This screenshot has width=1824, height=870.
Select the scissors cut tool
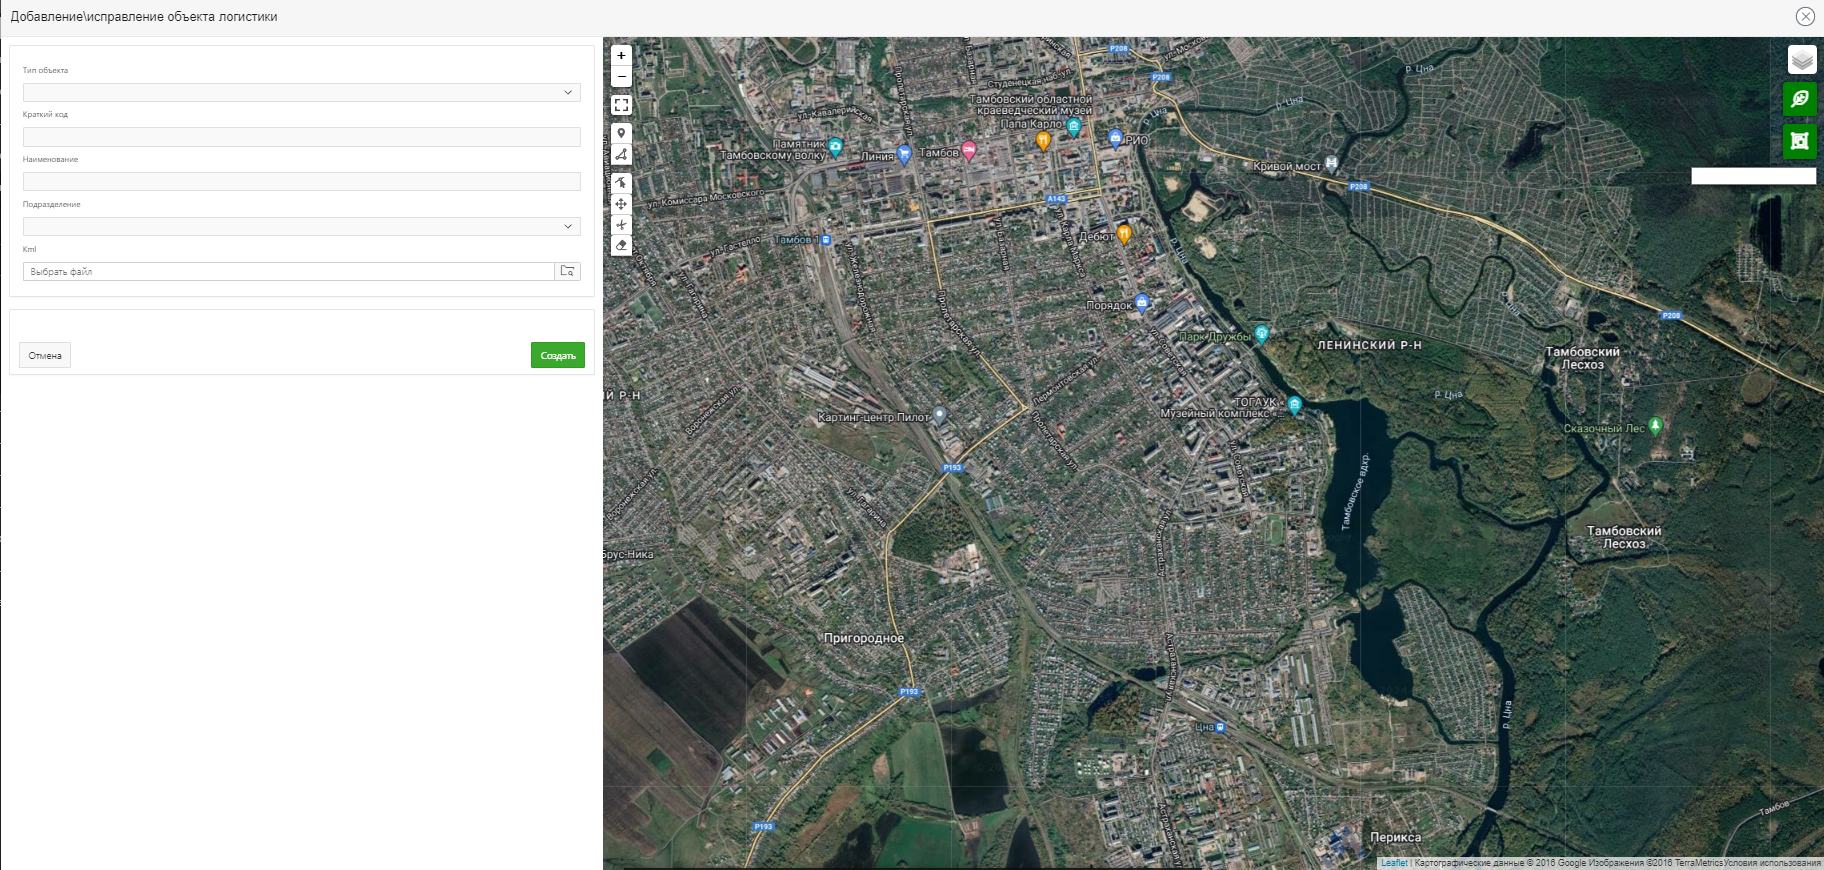coord(621,225)
